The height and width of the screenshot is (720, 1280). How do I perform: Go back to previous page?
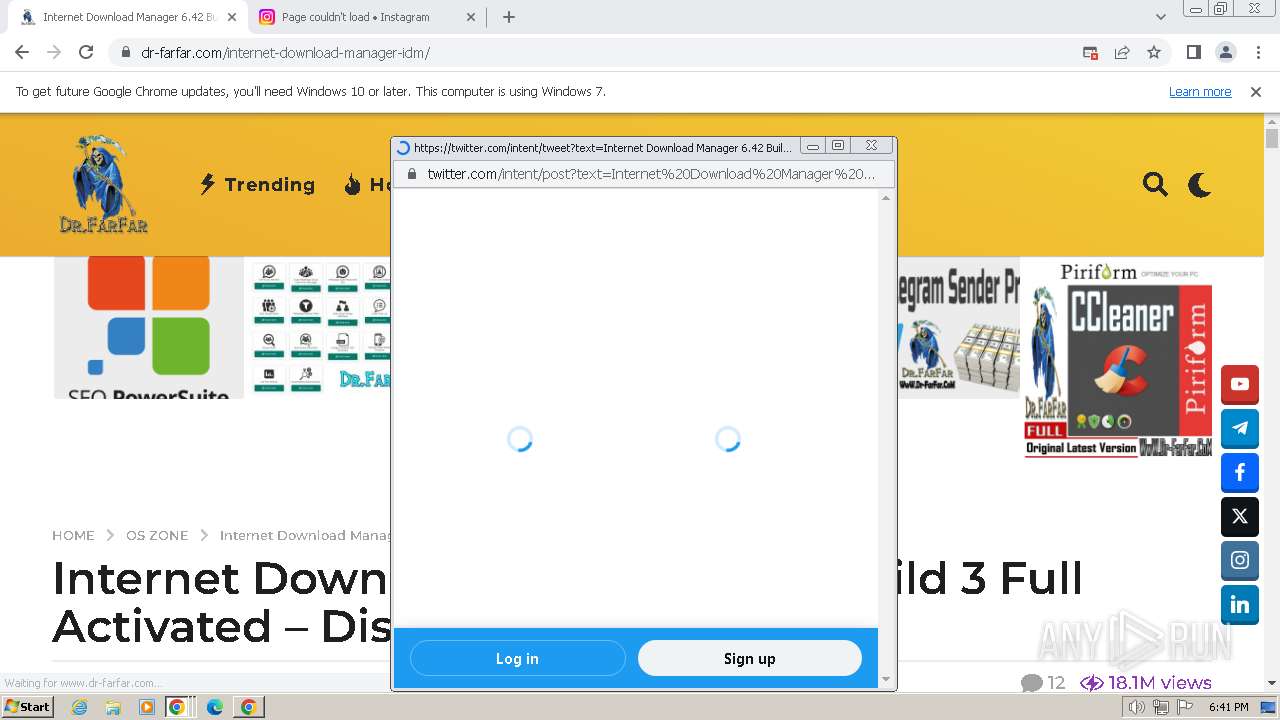[22, 52]
